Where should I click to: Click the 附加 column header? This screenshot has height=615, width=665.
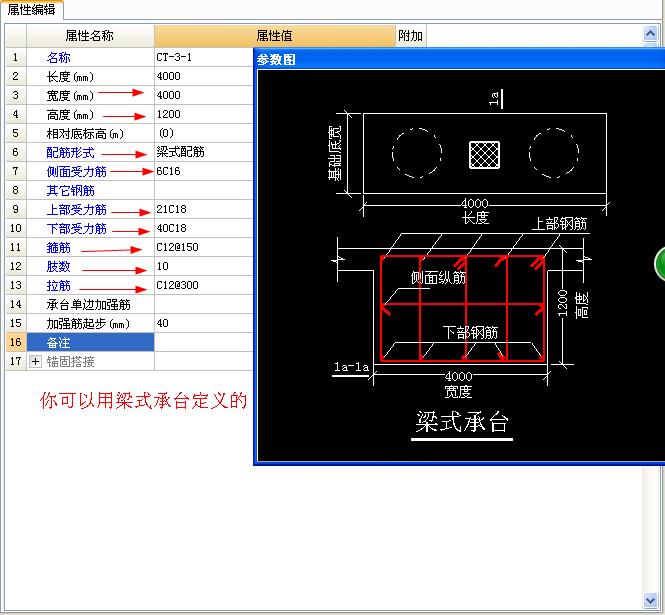click(x=411, y=36)
